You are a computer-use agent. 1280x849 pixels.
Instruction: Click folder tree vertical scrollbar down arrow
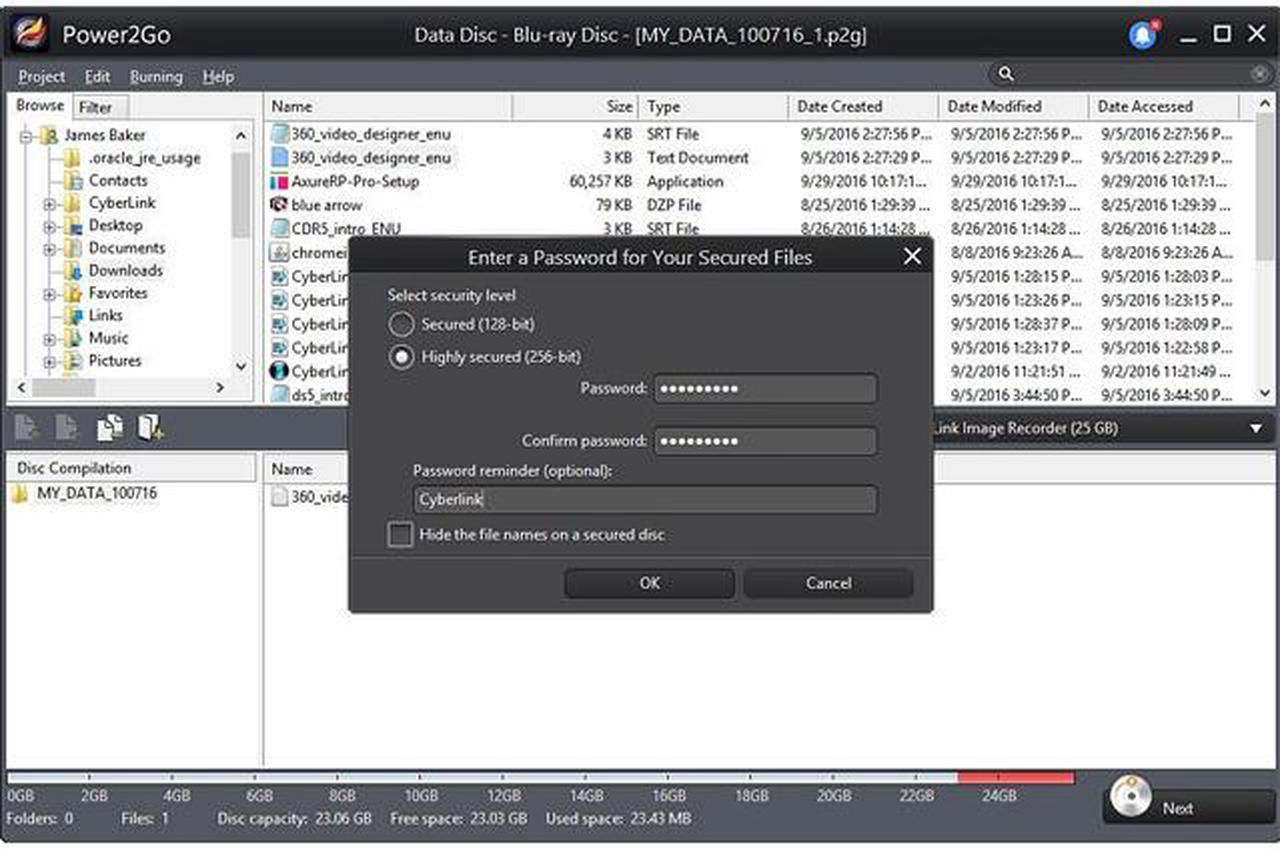pyautogui.click(x=241, y=367)
